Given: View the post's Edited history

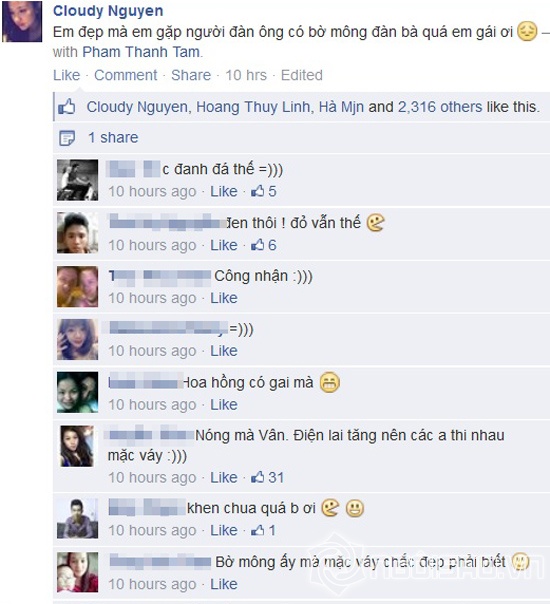Looking at the screenshot, I should [302, 75].
